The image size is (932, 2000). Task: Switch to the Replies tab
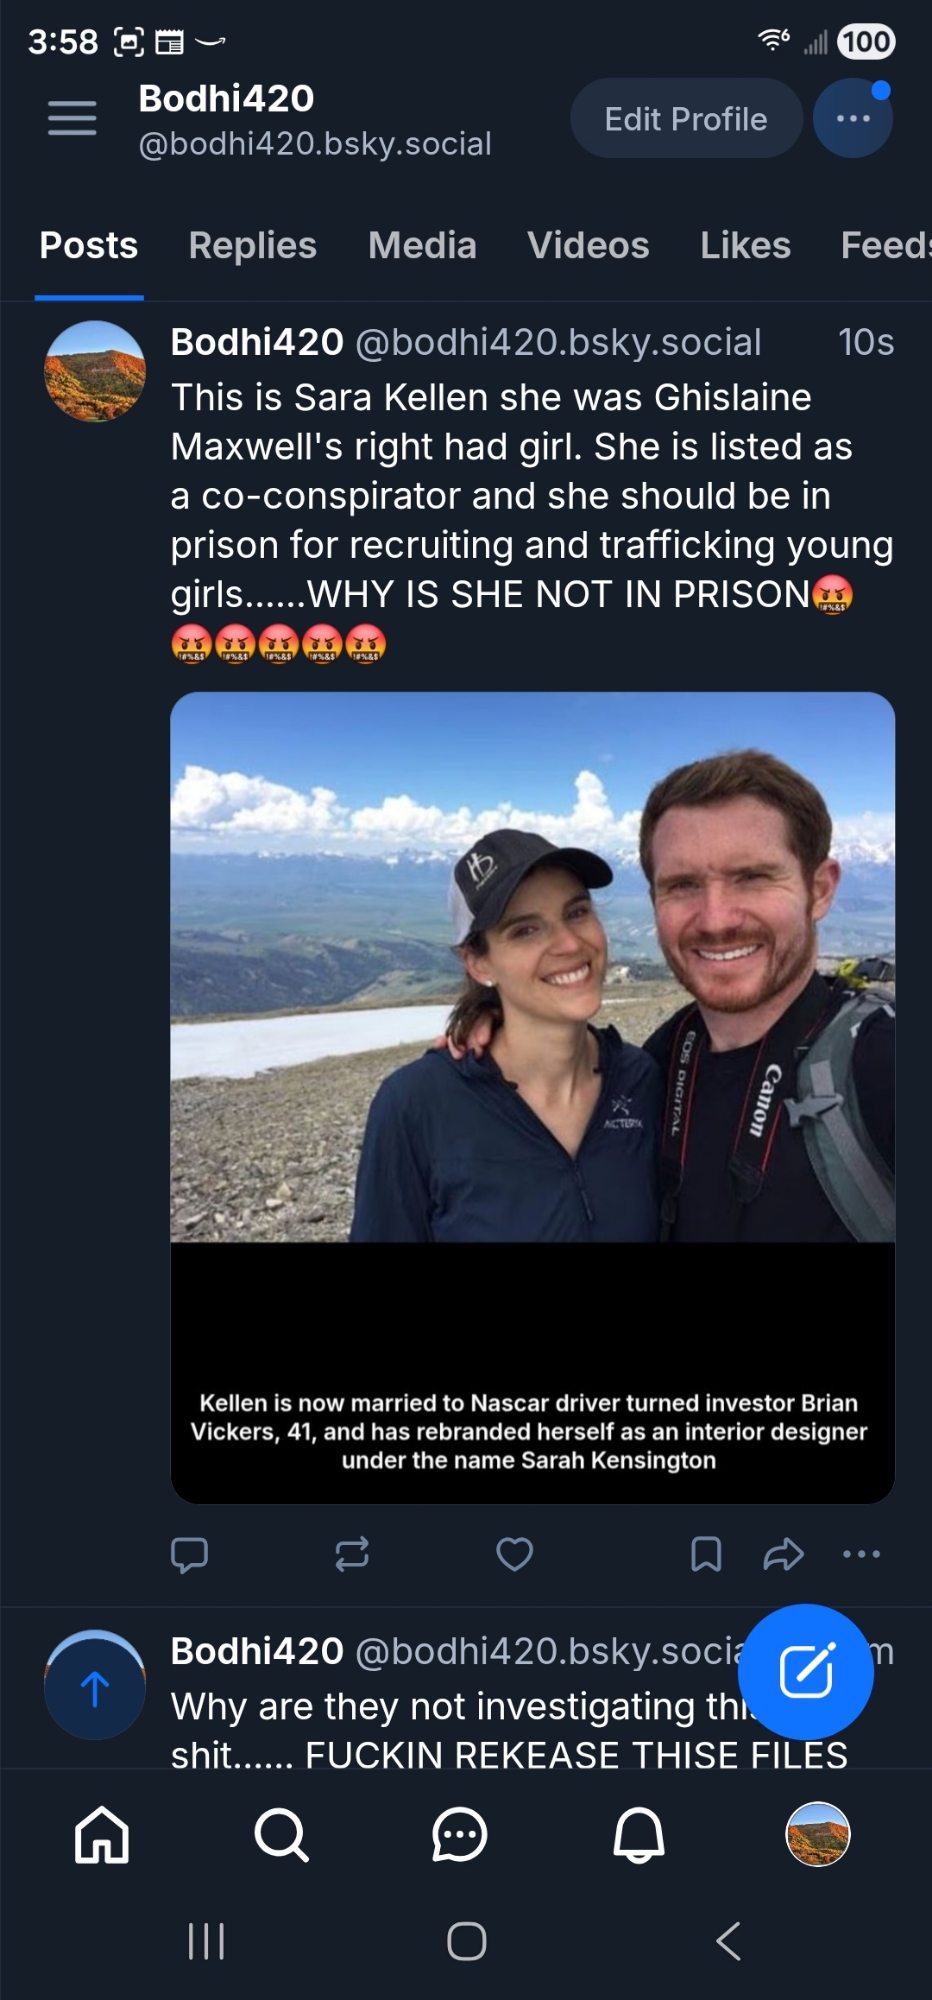tap(252, 246)
